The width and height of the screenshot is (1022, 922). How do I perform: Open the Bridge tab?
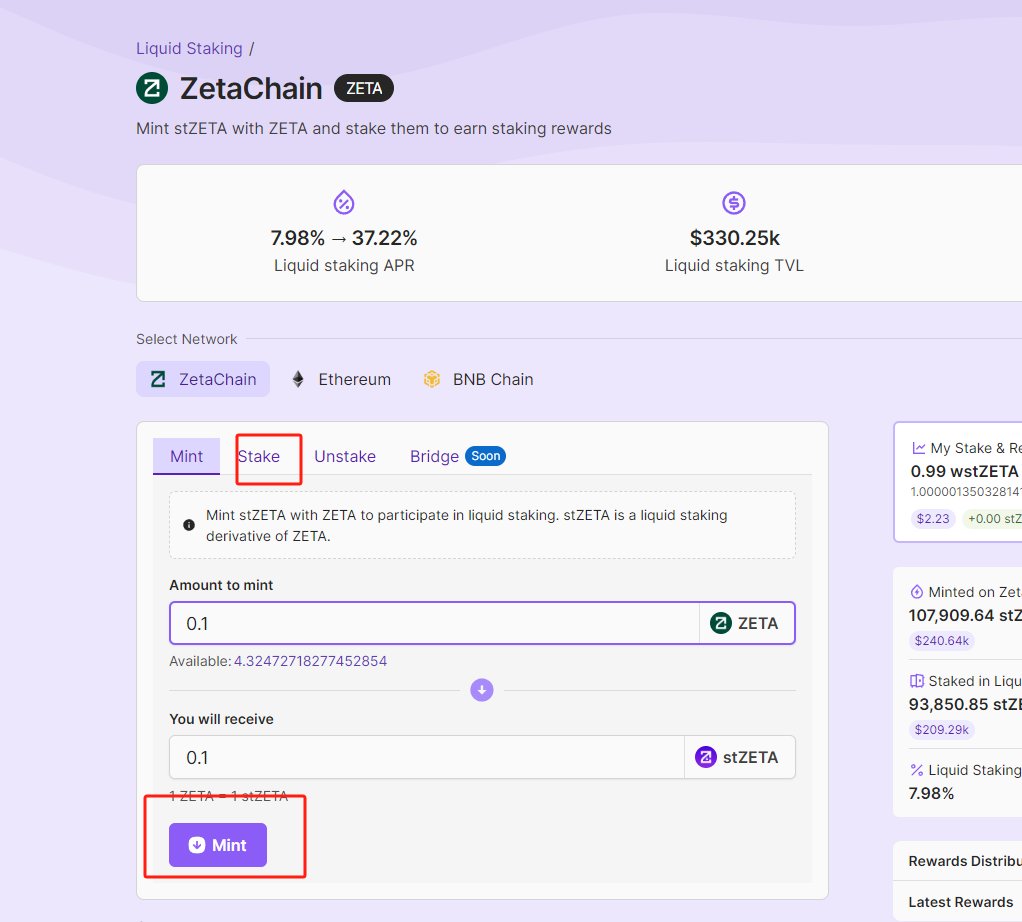click(434, 456)
